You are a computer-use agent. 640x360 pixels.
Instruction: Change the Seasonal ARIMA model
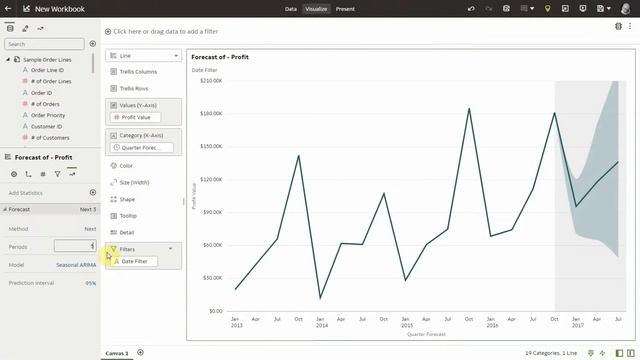coord(76,265)
